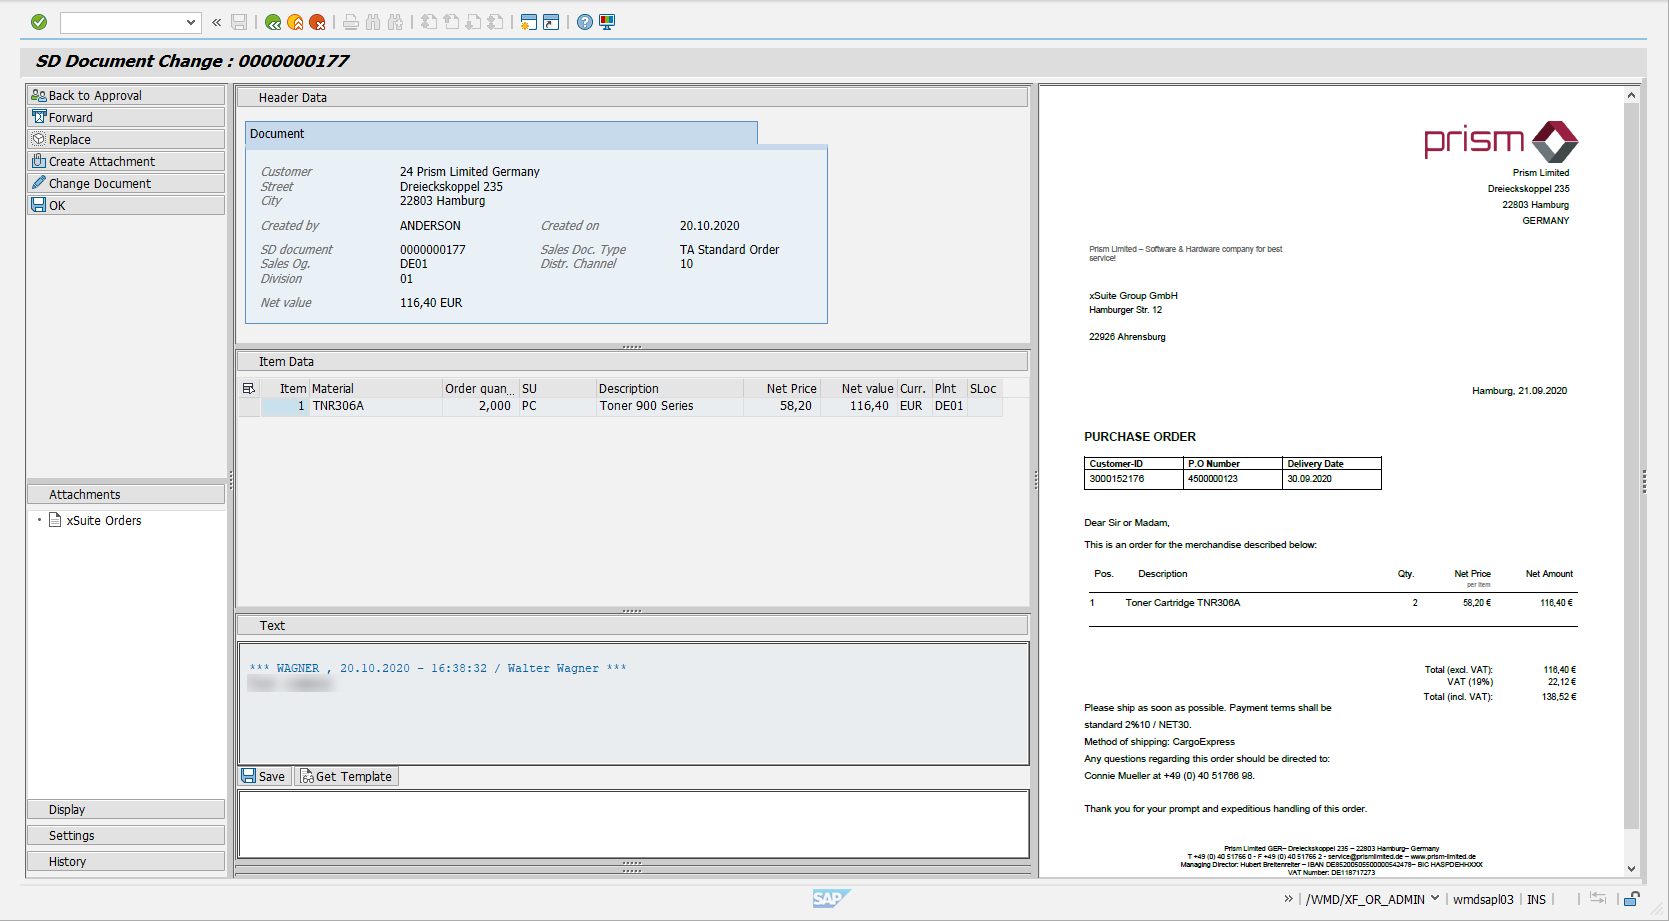
Task: Click the Create New Session icon
Action: [x=529, y=22]
